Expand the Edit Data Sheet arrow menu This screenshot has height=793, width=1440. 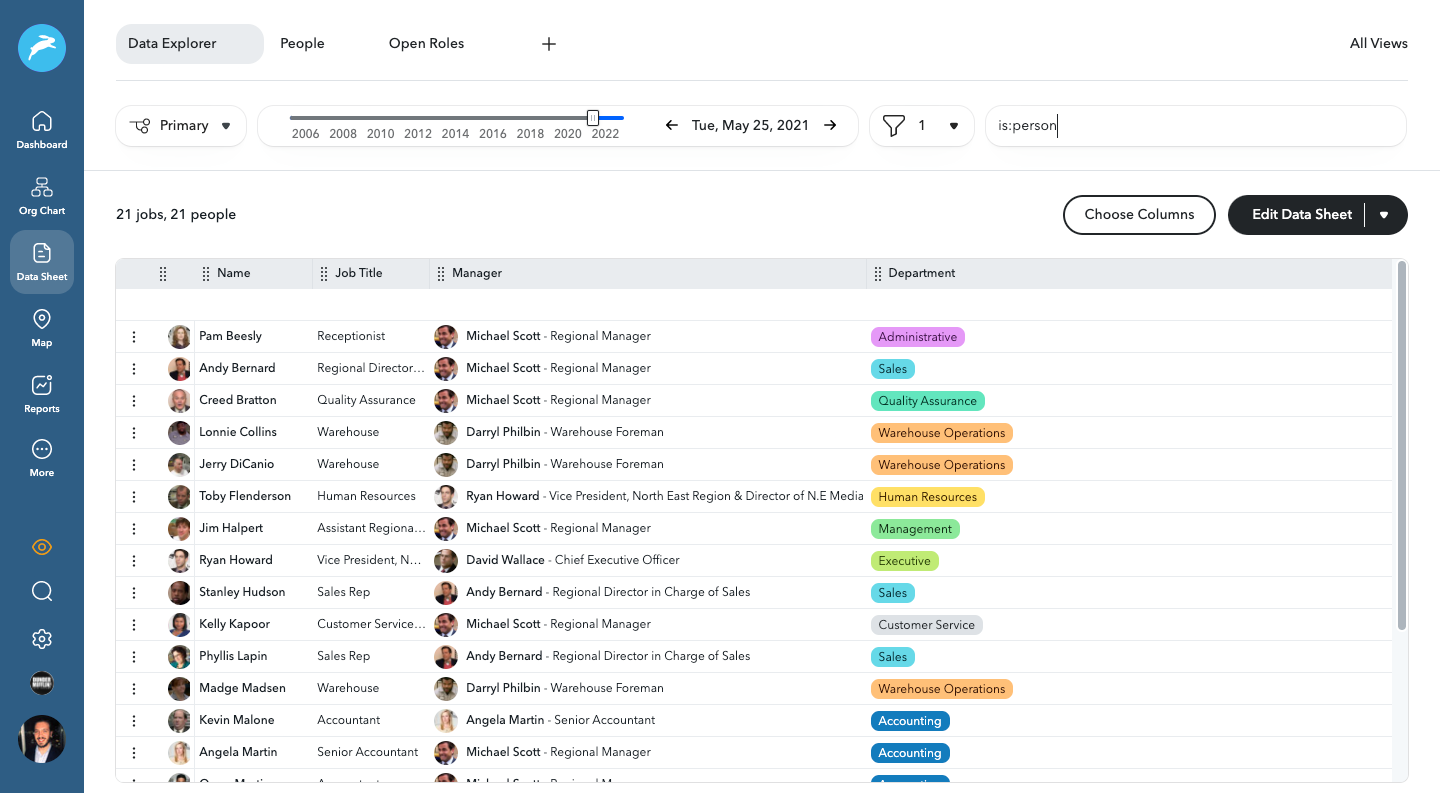coord(1384,215)
